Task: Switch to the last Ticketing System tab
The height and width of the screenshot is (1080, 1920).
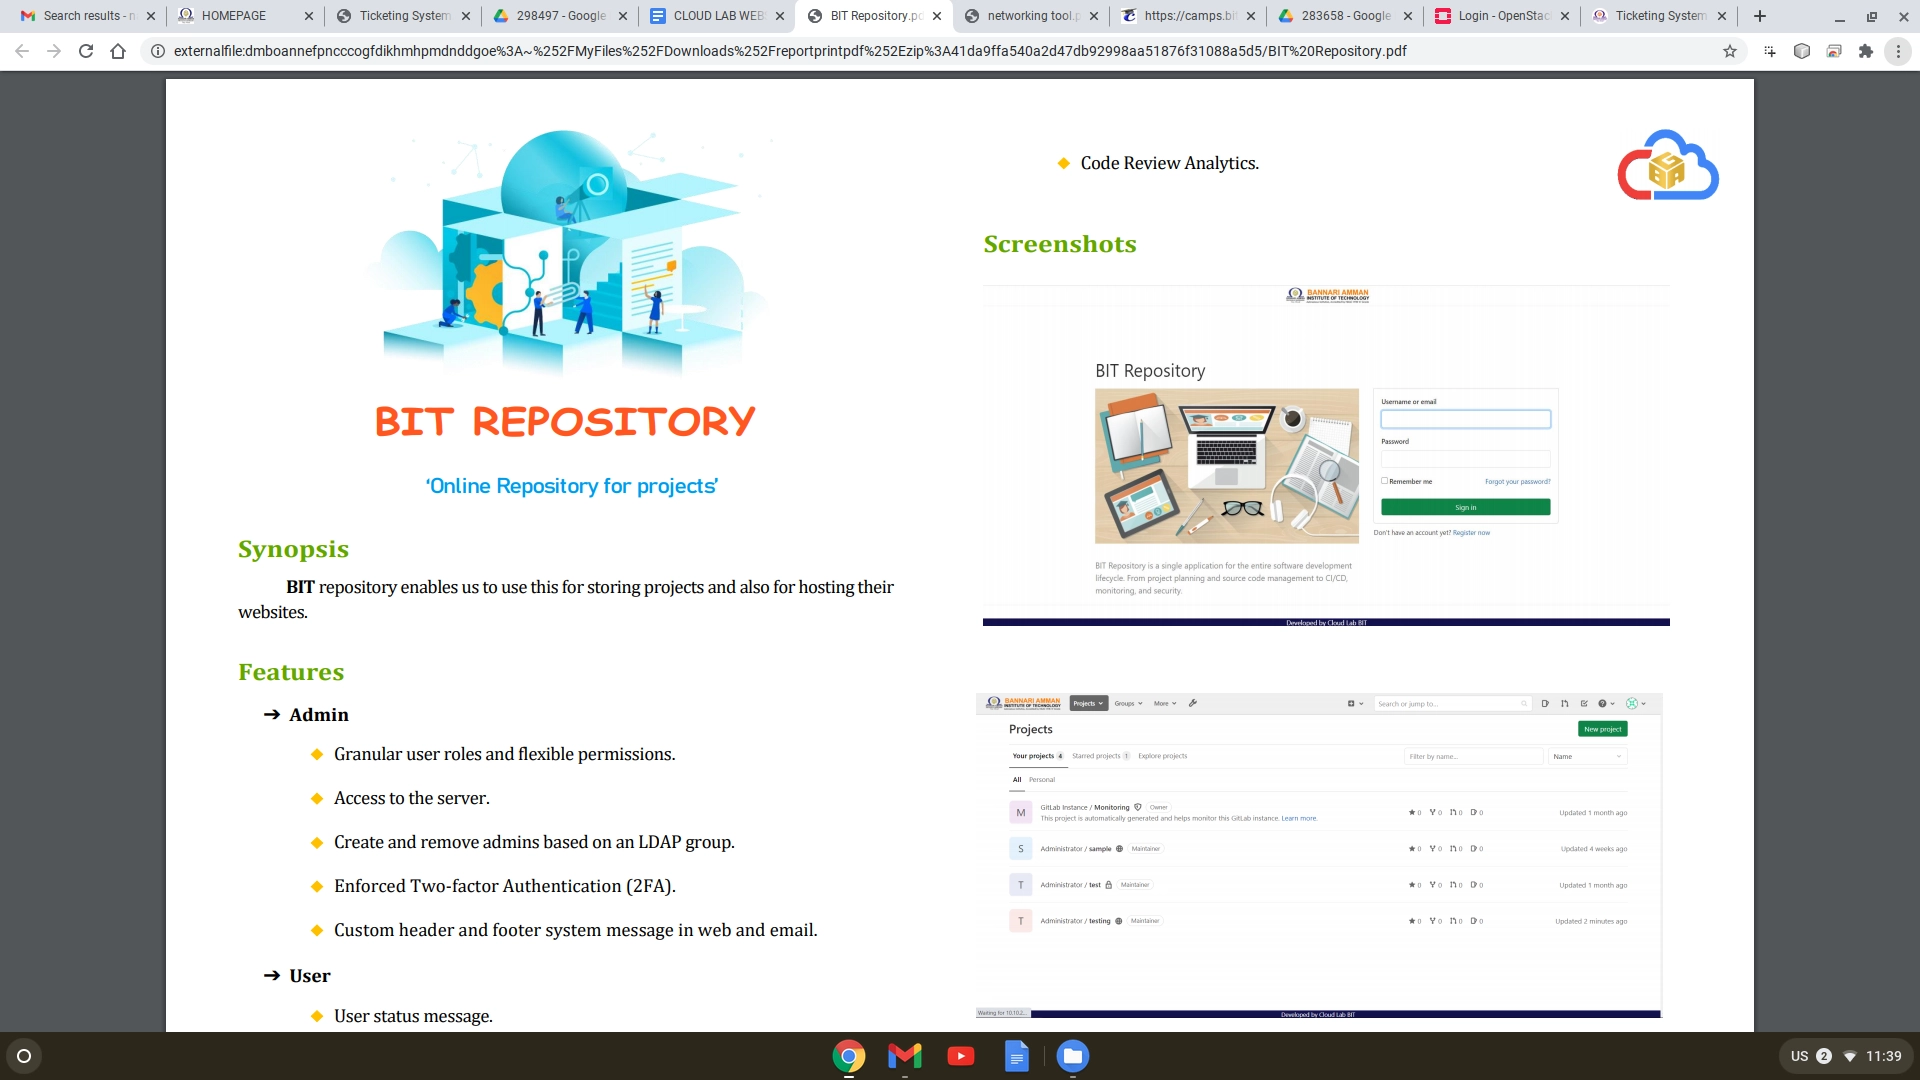Action: [x=1658, y=16]
